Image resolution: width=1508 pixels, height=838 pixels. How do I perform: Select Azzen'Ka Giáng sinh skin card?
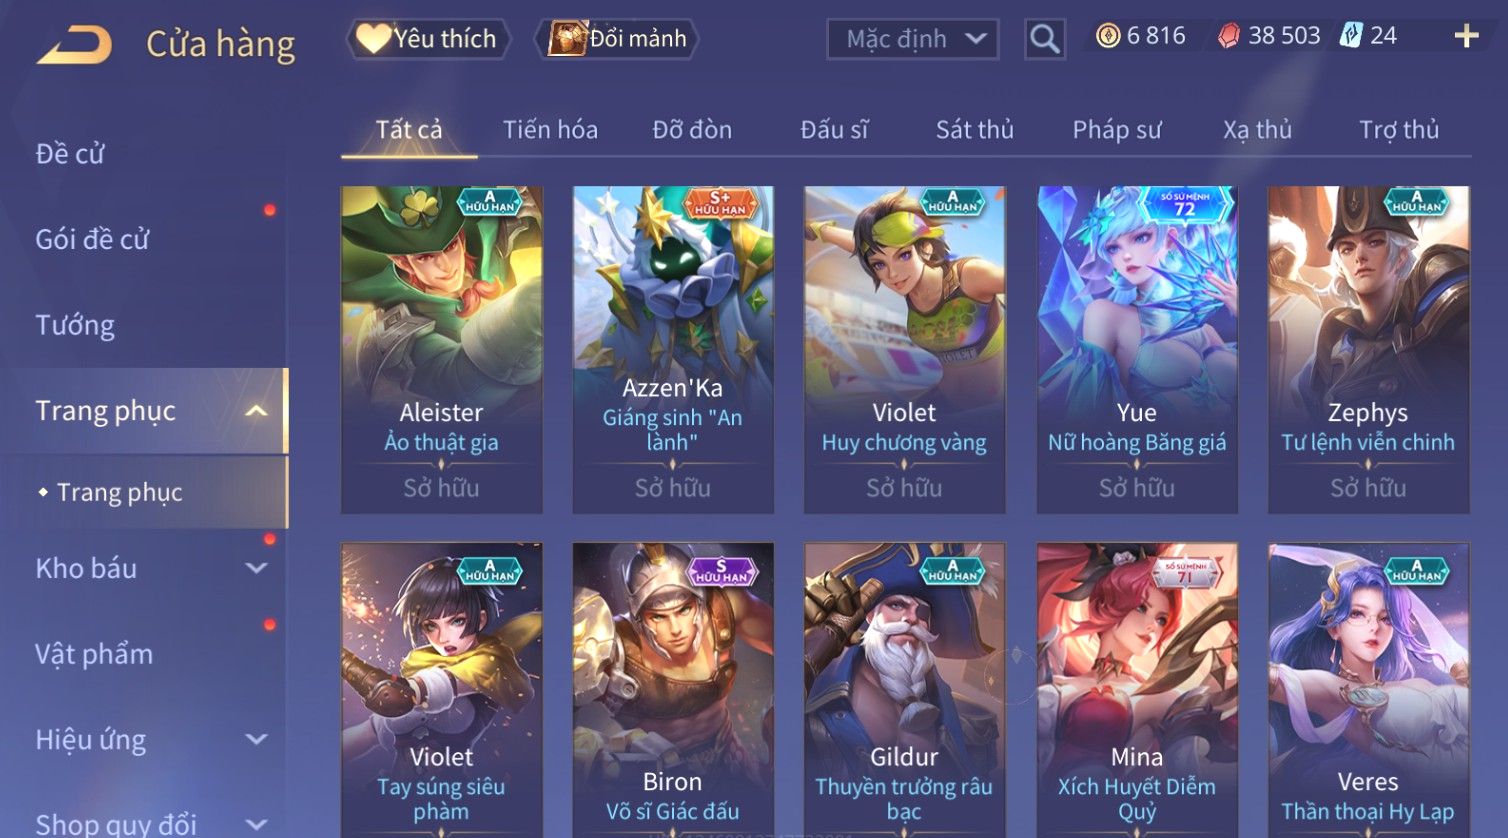(x=673, y=350)
